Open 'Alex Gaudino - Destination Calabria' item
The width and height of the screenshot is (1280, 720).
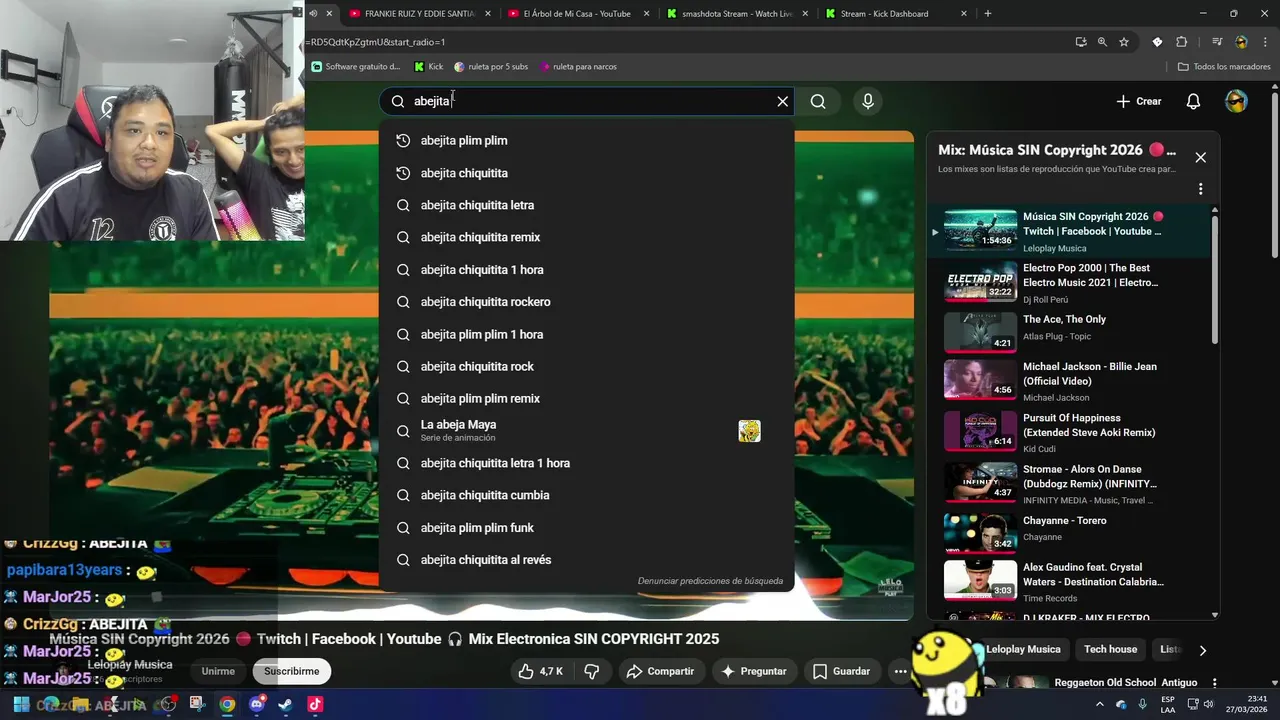pyautogui.click(x=1071, y=581)
